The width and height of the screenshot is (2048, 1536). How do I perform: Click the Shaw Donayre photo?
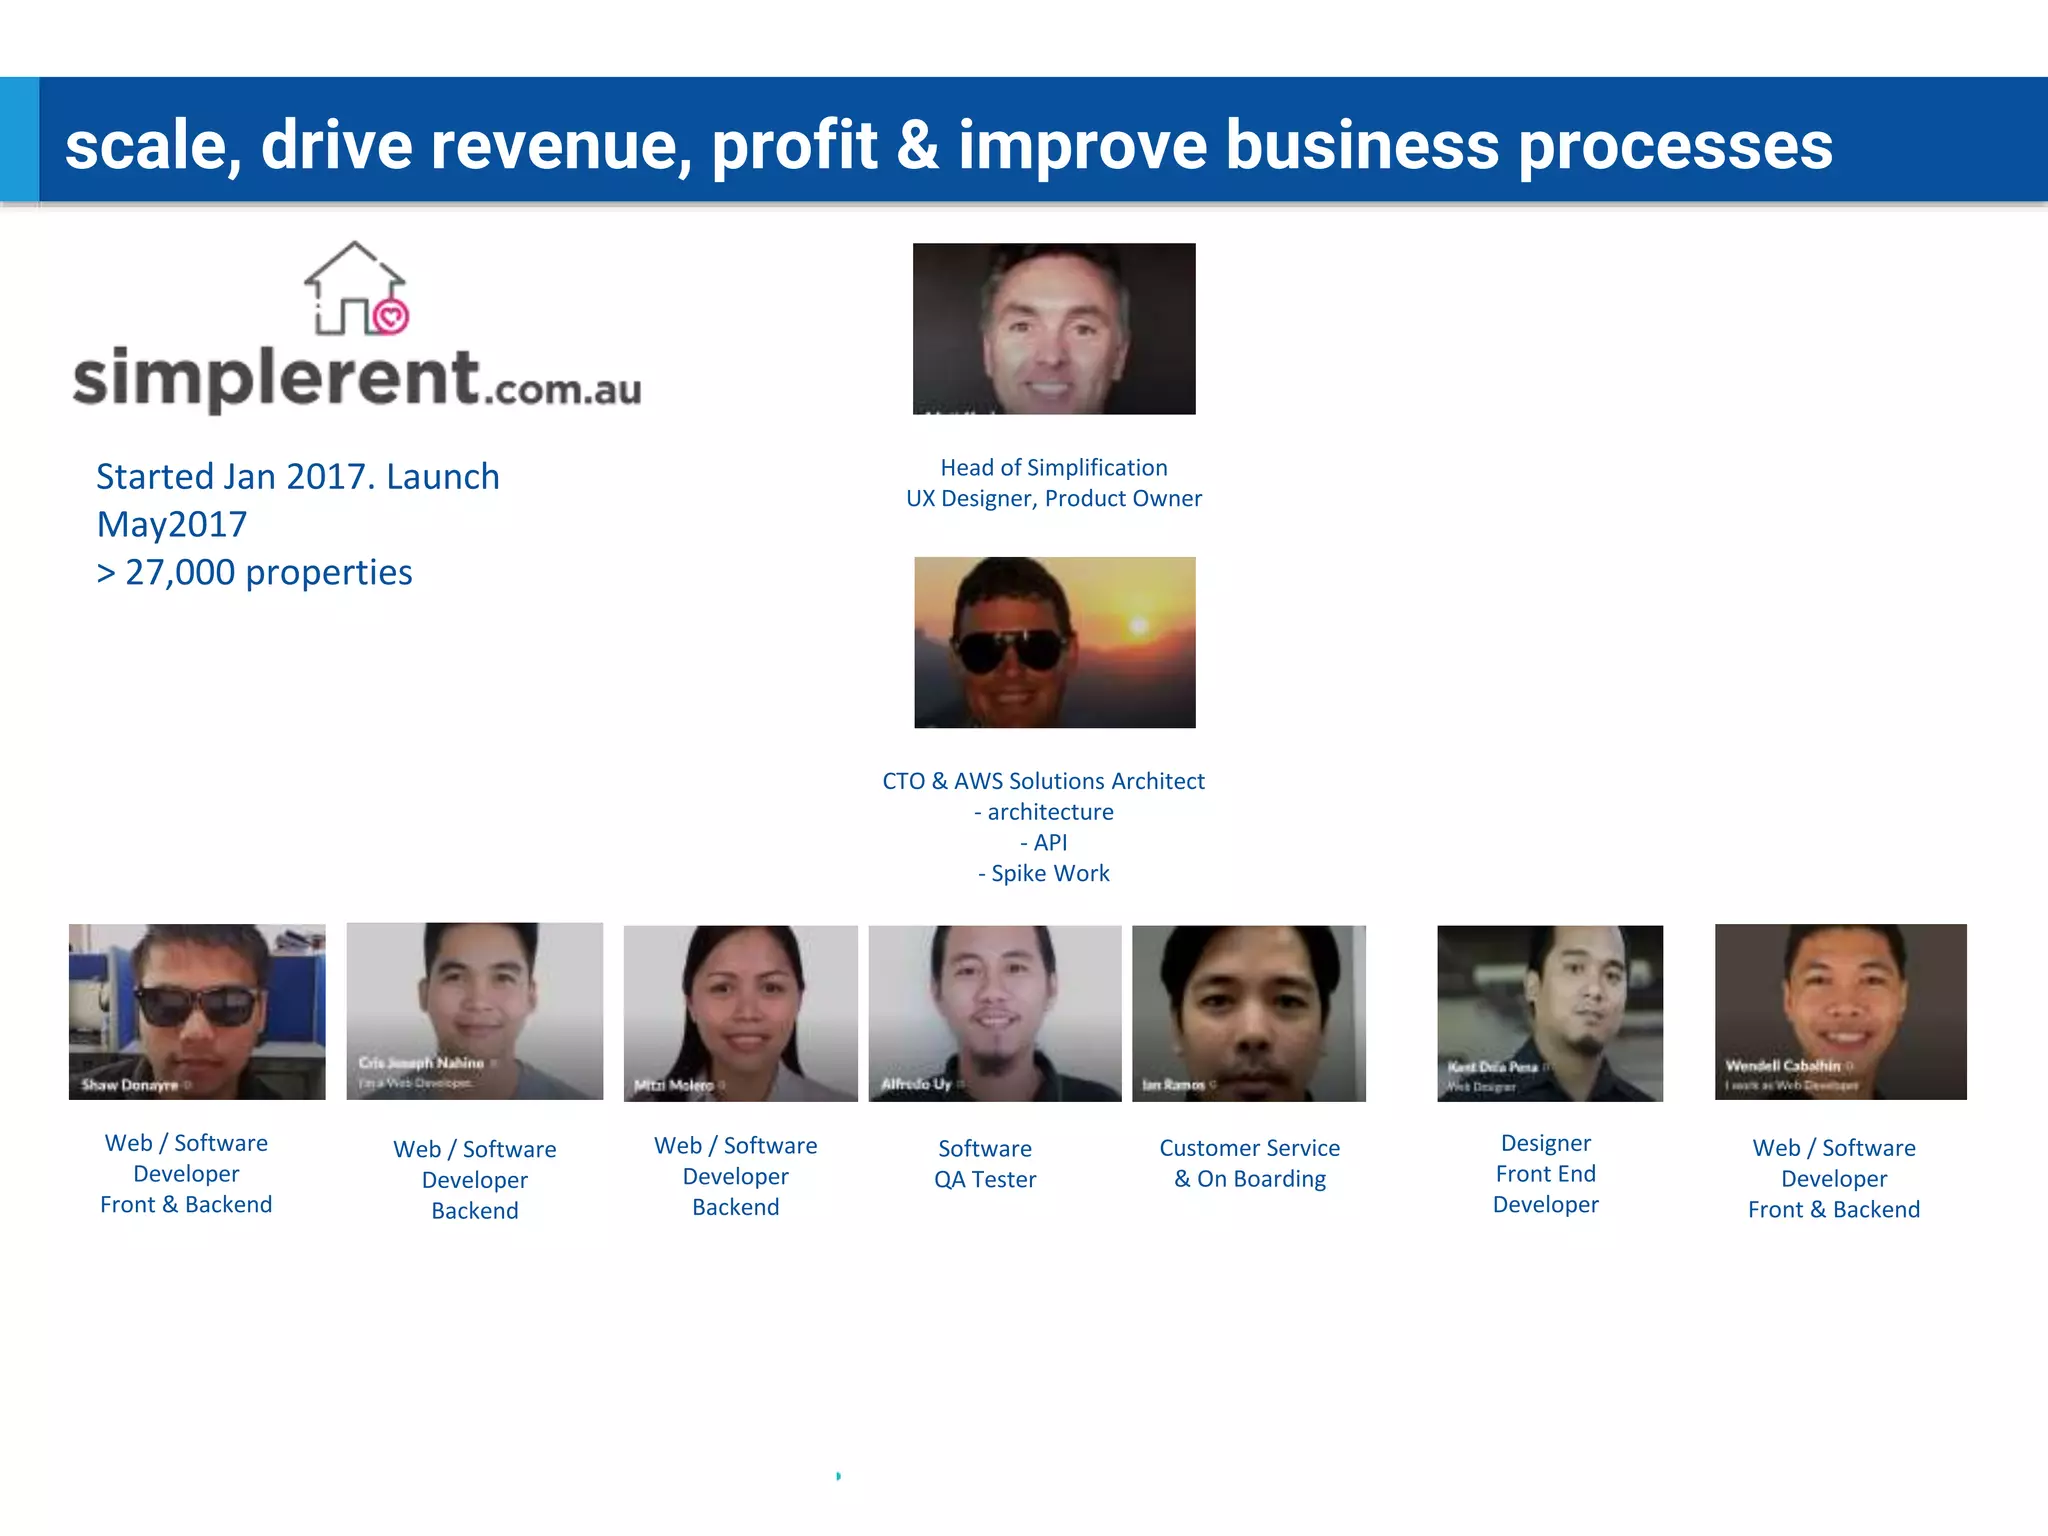point(197,1012)
